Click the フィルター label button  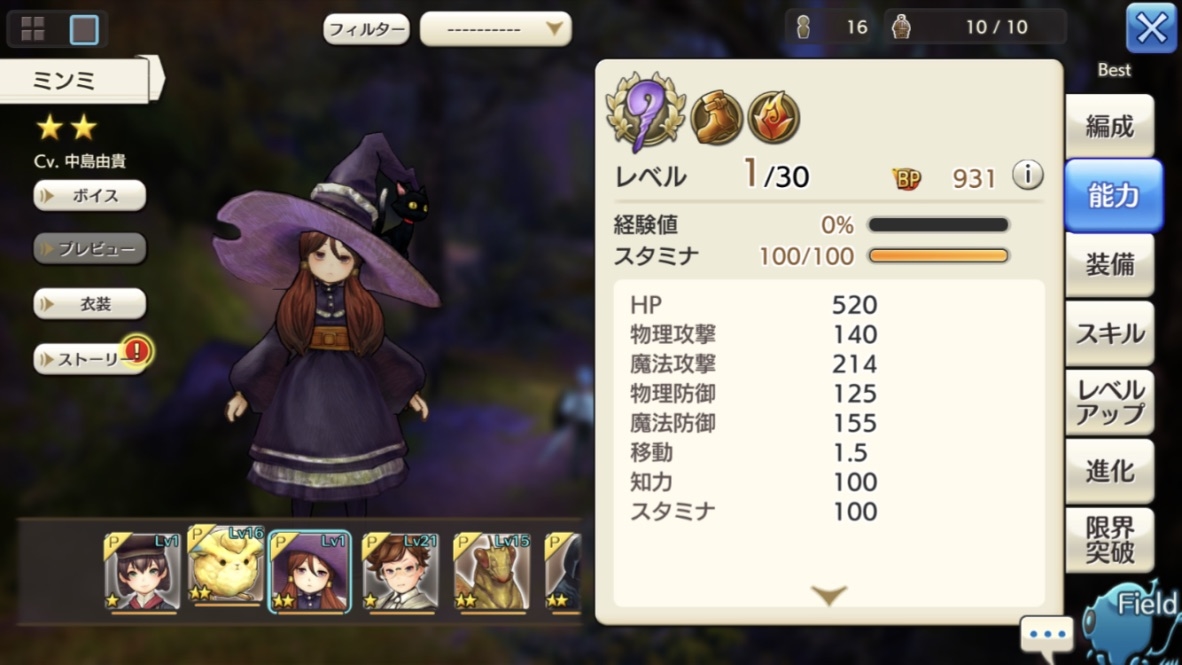(x=366, y=29)
